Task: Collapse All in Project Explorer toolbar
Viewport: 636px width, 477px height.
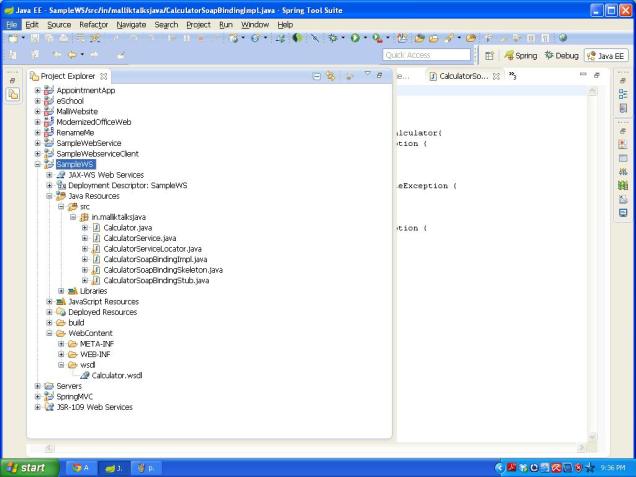Action: 317,76
